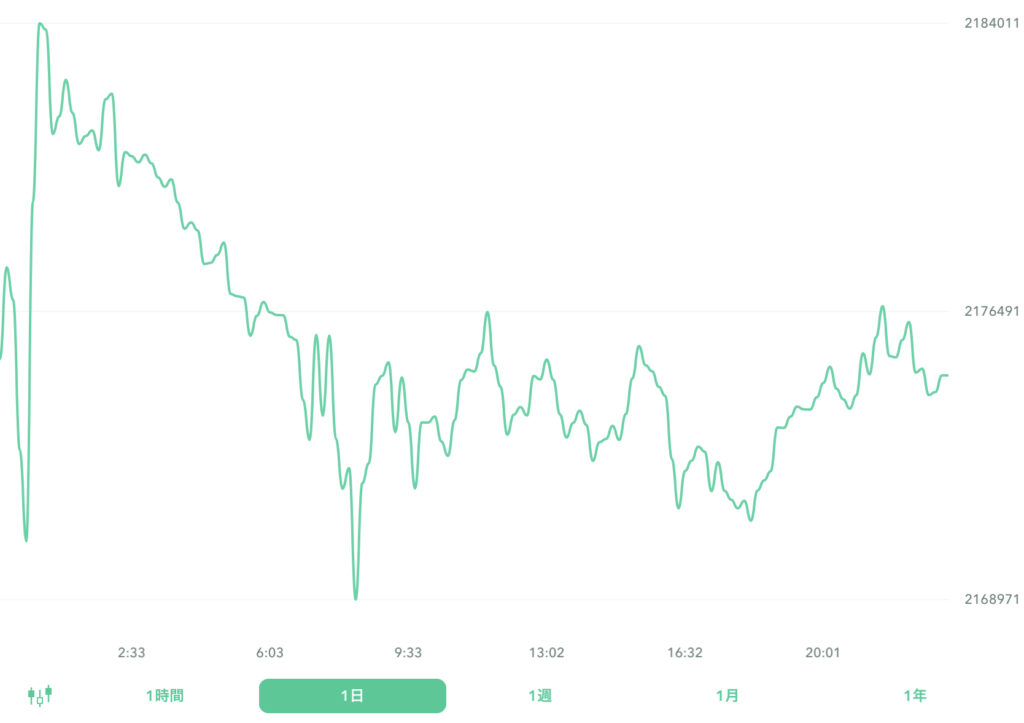1024x723 pixels.
Task: Click the highlighted 1日 range button
Action: [352, 695]
